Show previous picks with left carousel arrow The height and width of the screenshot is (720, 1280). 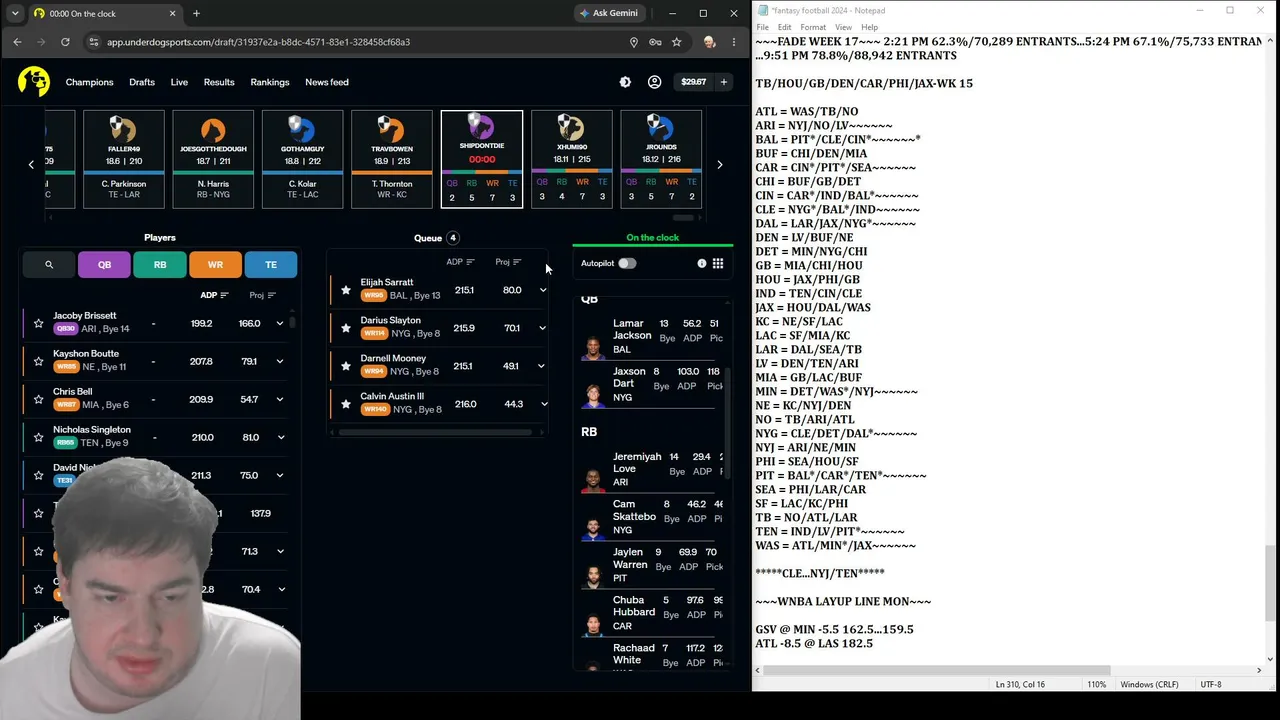[x=31, y=164]
